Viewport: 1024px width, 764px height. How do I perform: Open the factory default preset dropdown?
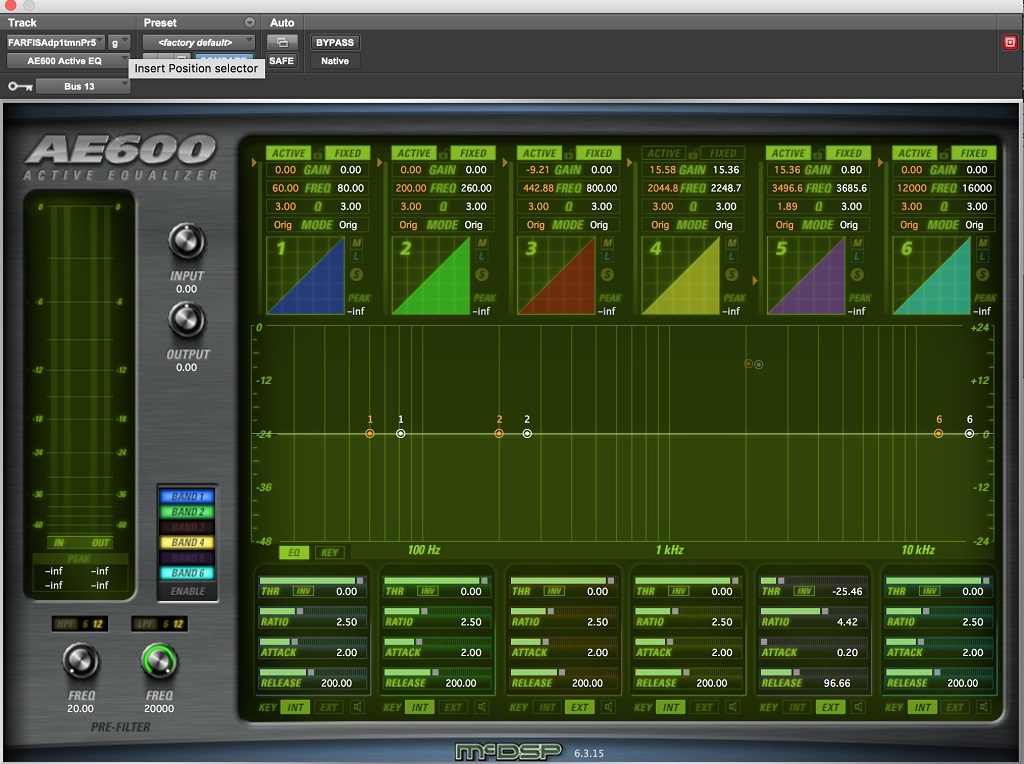pyautogui.click(x=198, y=42)
